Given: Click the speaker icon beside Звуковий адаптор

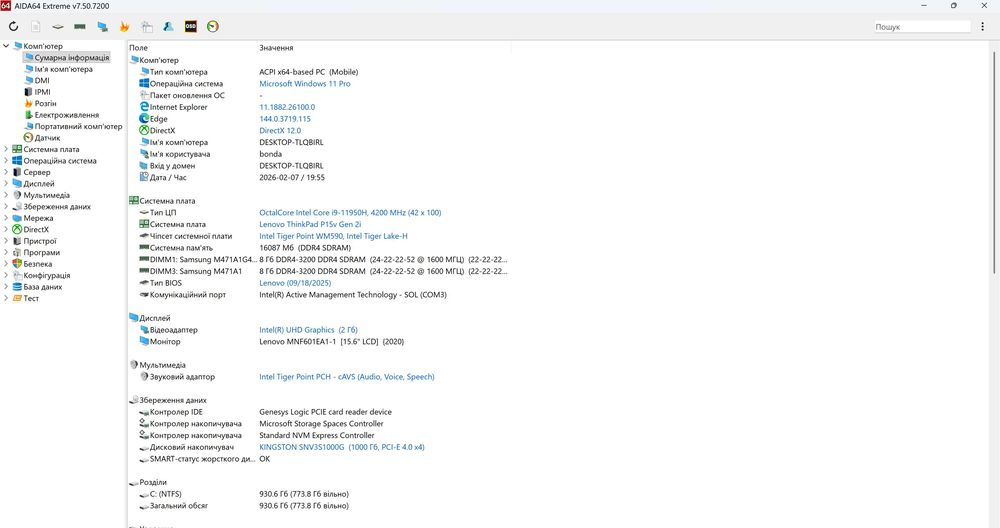Looking at the screenshot, I should point(144,377).
